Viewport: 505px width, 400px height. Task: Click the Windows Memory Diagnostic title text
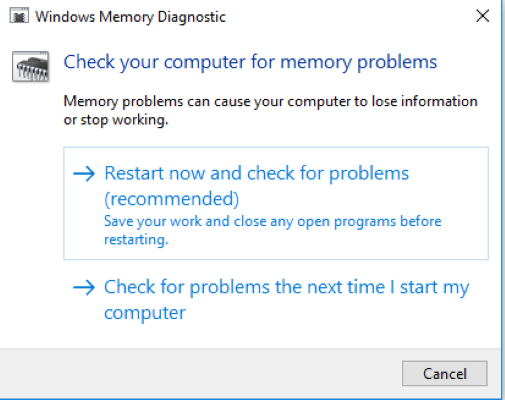coord(130,17)
